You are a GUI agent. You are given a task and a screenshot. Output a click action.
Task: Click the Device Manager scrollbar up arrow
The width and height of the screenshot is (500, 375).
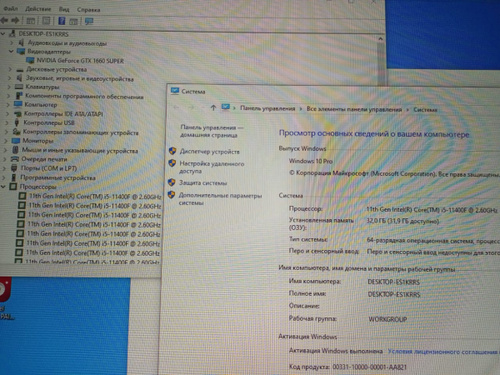[380, 39]
